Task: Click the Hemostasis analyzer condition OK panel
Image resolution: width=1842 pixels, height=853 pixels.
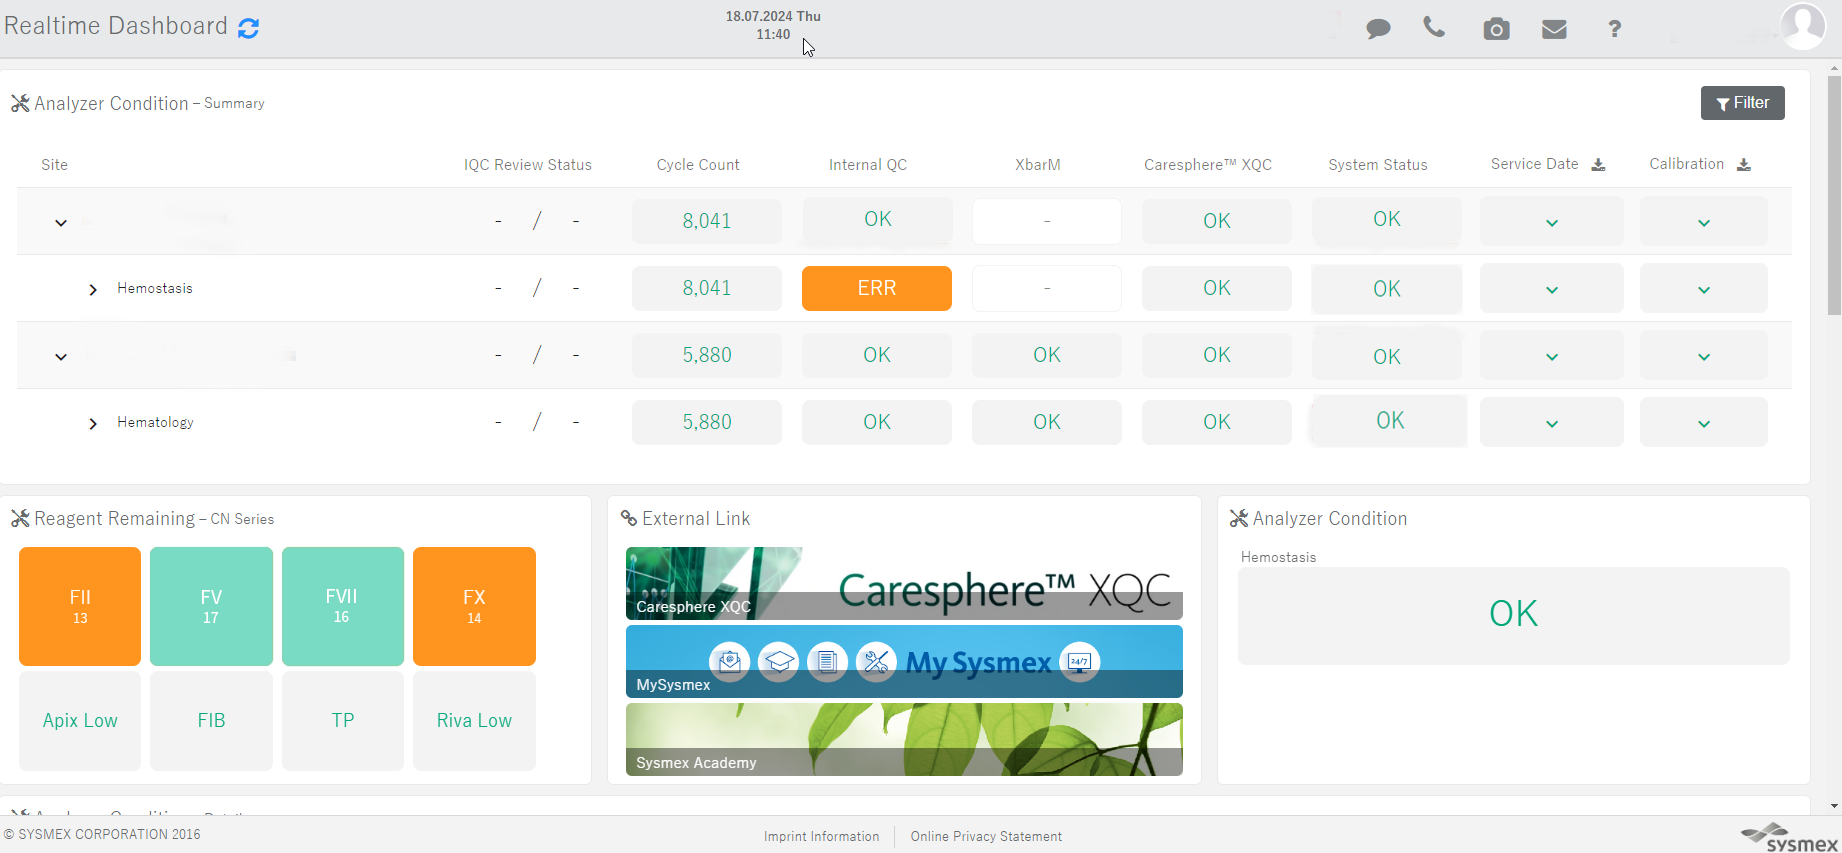Action: [1514, 615]
